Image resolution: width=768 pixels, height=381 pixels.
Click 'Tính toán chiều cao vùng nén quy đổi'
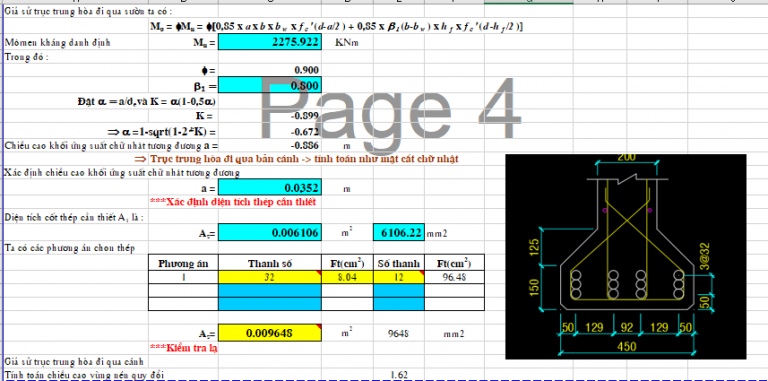[84, 375]
